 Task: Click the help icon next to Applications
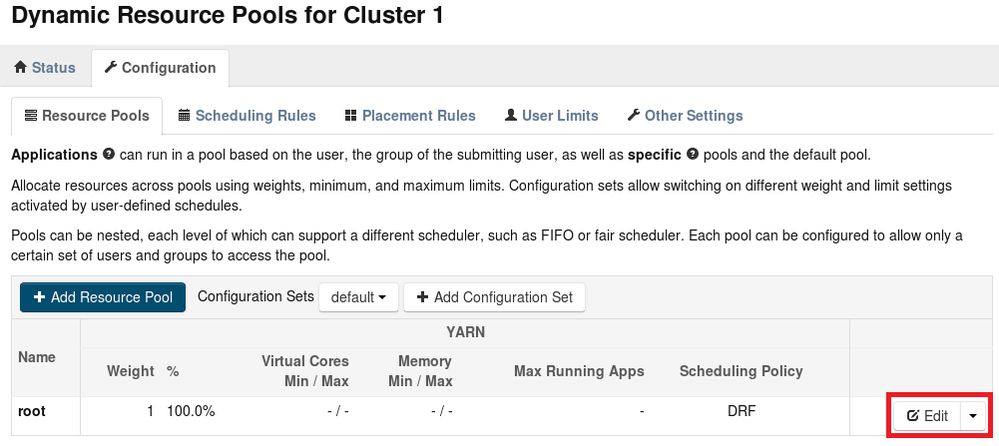tap(108, 155)
